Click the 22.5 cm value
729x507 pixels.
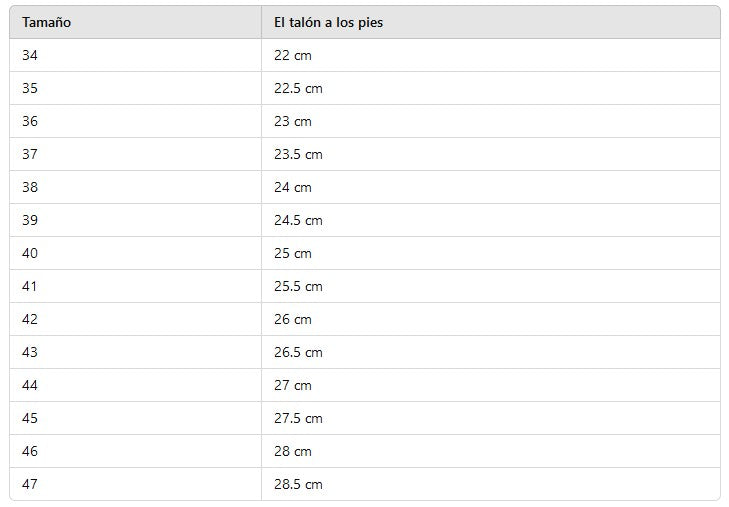coord(298,88)
